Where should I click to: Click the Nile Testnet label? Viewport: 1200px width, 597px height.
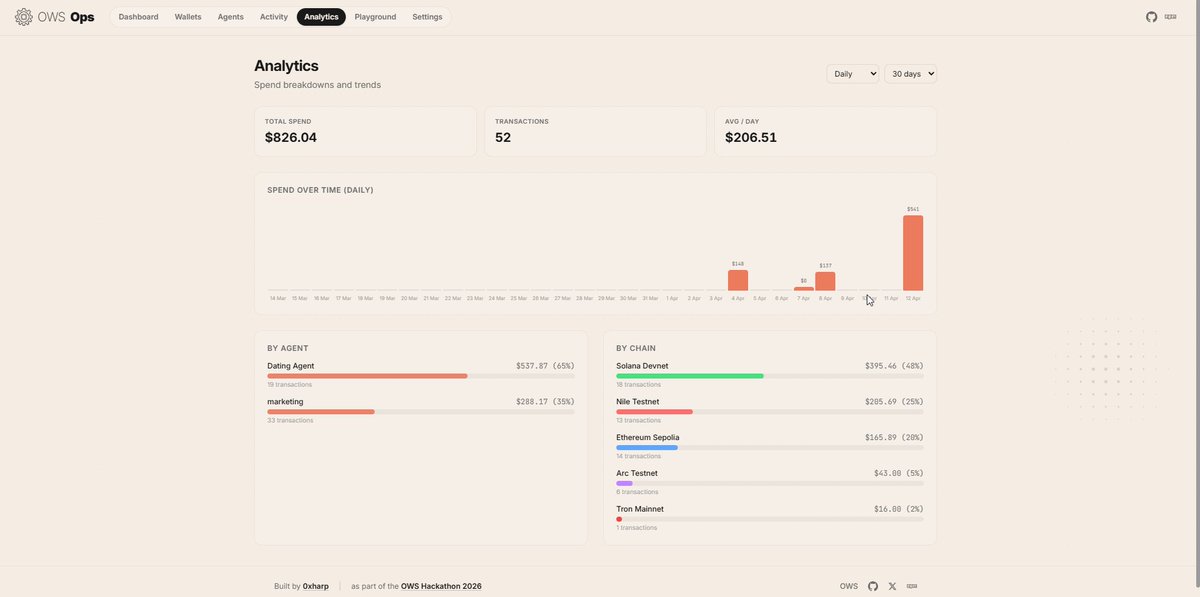[x=638, y=402]
